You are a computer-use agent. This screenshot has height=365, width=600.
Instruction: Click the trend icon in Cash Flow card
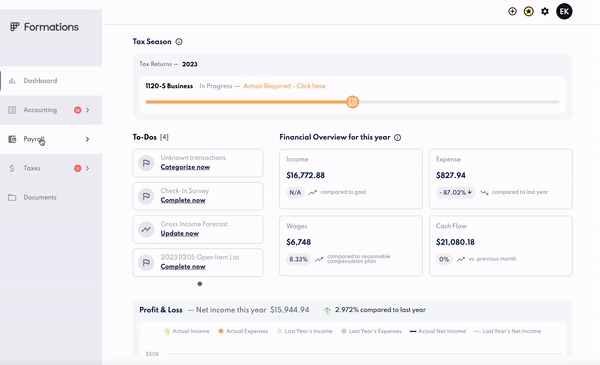coord(461,259)
